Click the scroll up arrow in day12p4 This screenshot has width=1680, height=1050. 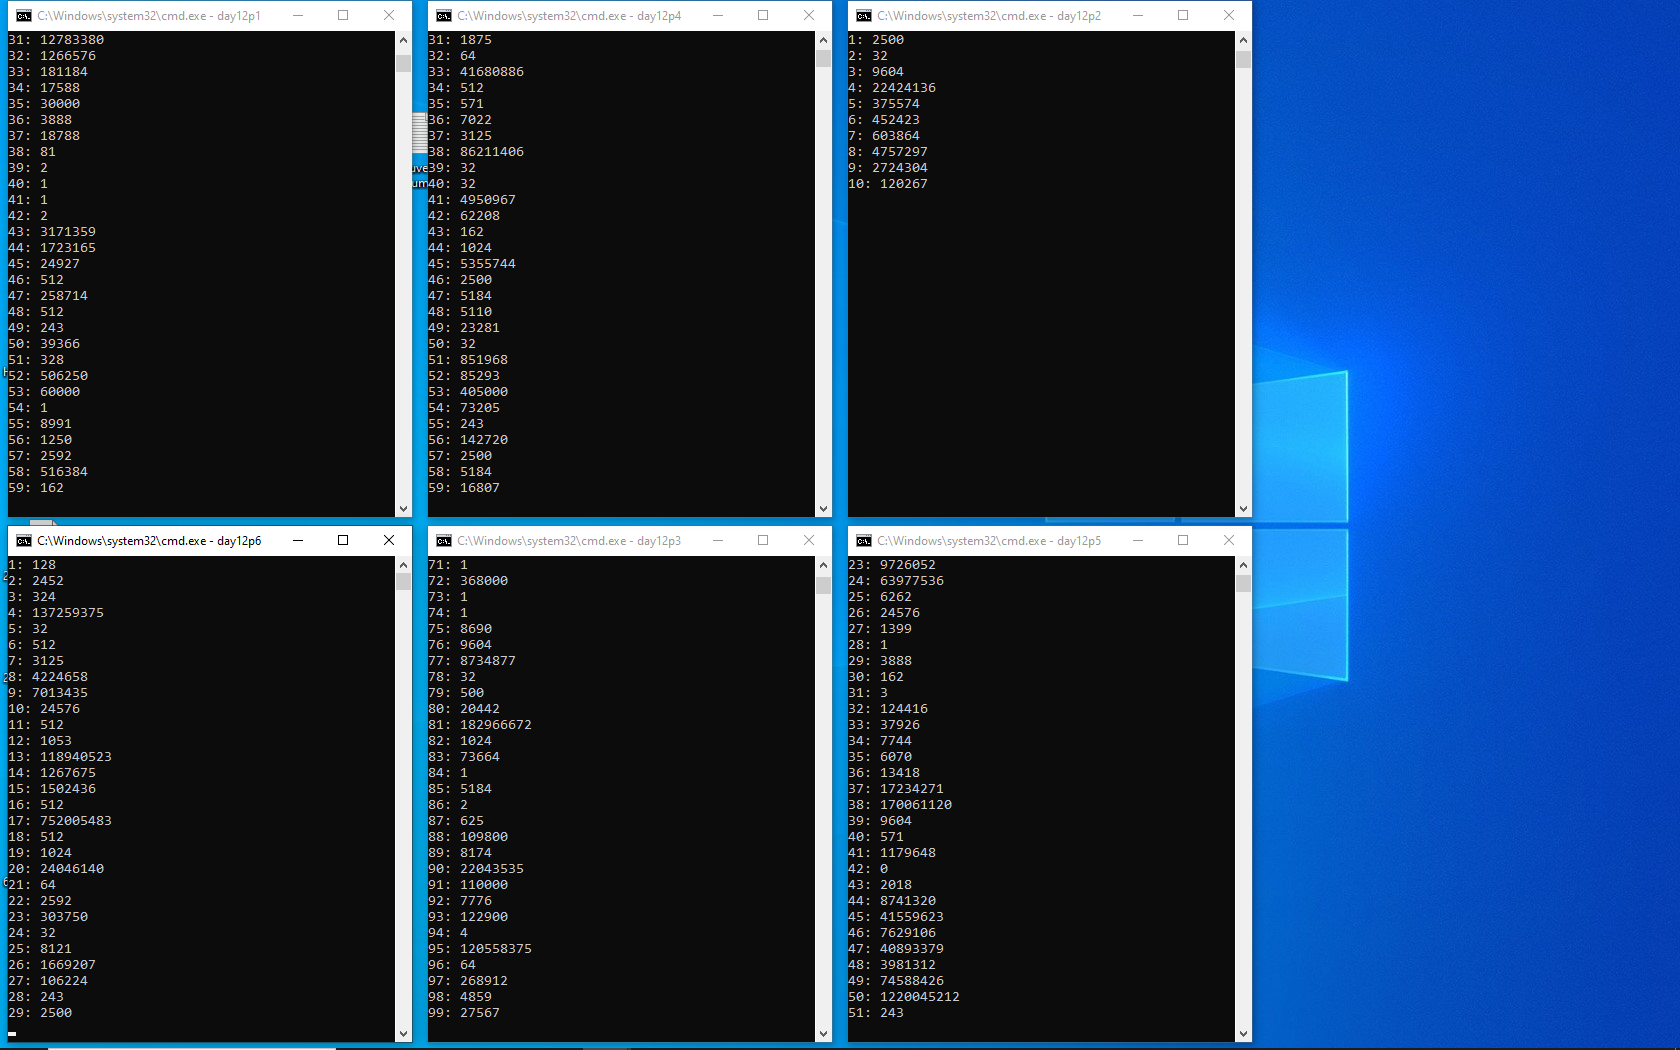tap(823, 40)
